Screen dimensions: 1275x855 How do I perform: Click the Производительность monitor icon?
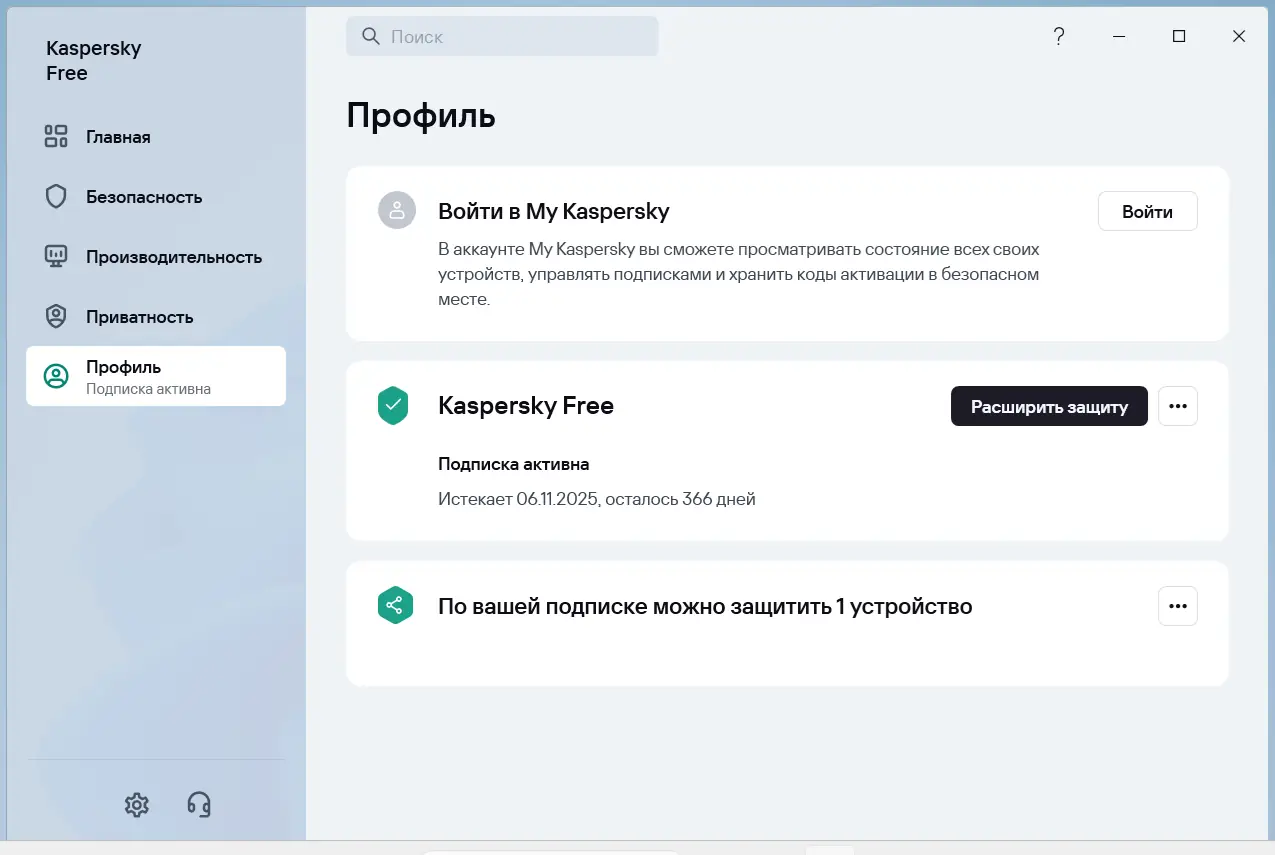click(56, 256)
